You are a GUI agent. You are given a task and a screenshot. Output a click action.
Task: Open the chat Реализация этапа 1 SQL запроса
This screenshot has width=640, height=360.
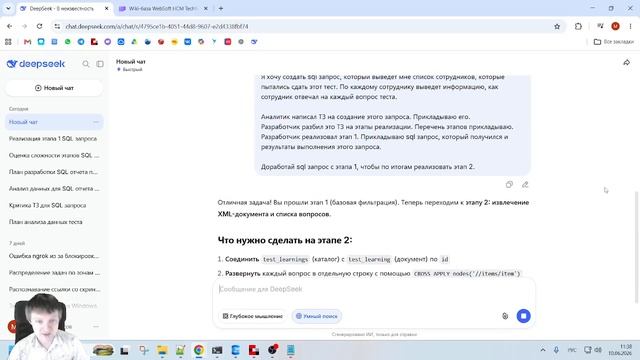coord(53,139)
